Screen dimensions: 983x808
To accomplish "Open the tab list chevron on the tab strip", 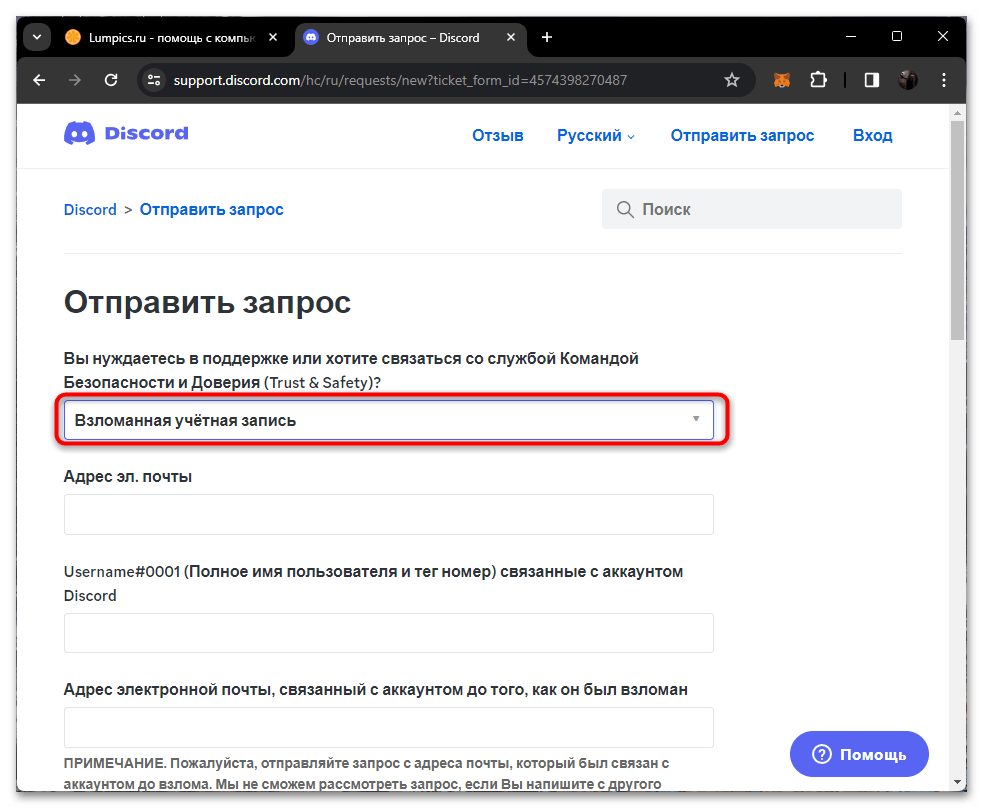I will pos(36,37).
